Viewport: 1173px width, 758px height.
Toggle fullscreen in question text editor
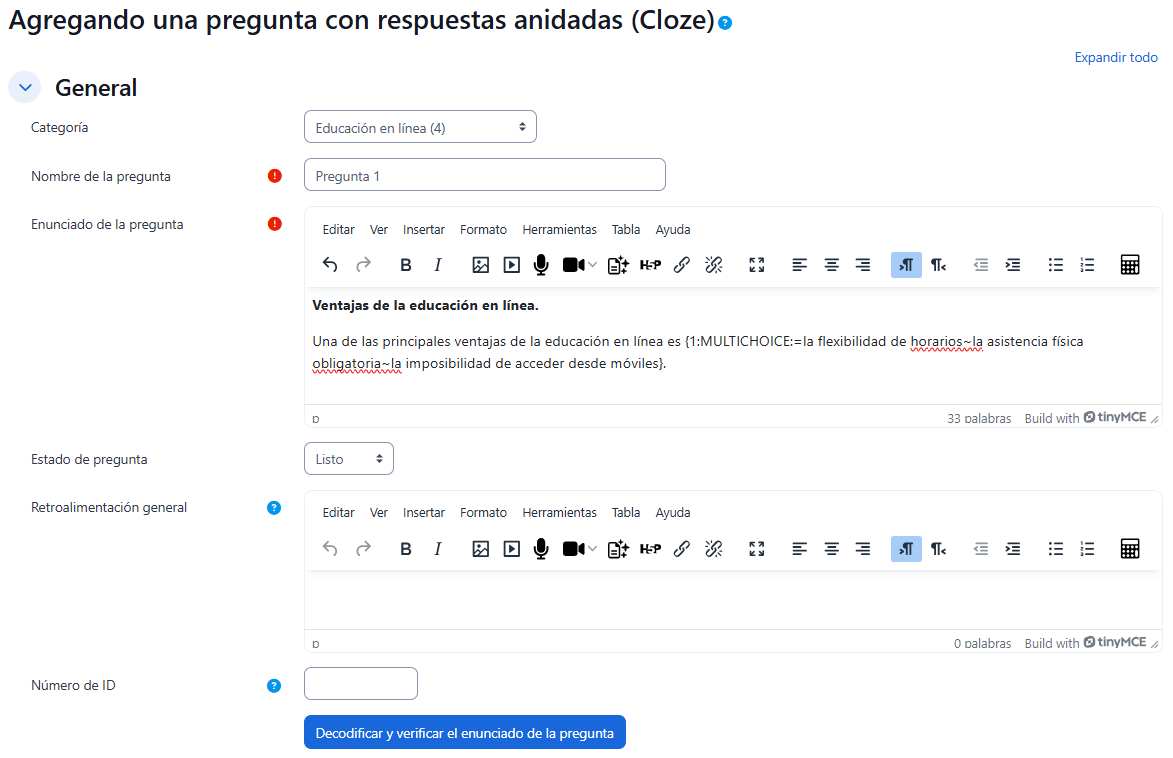tap(757, 265)
